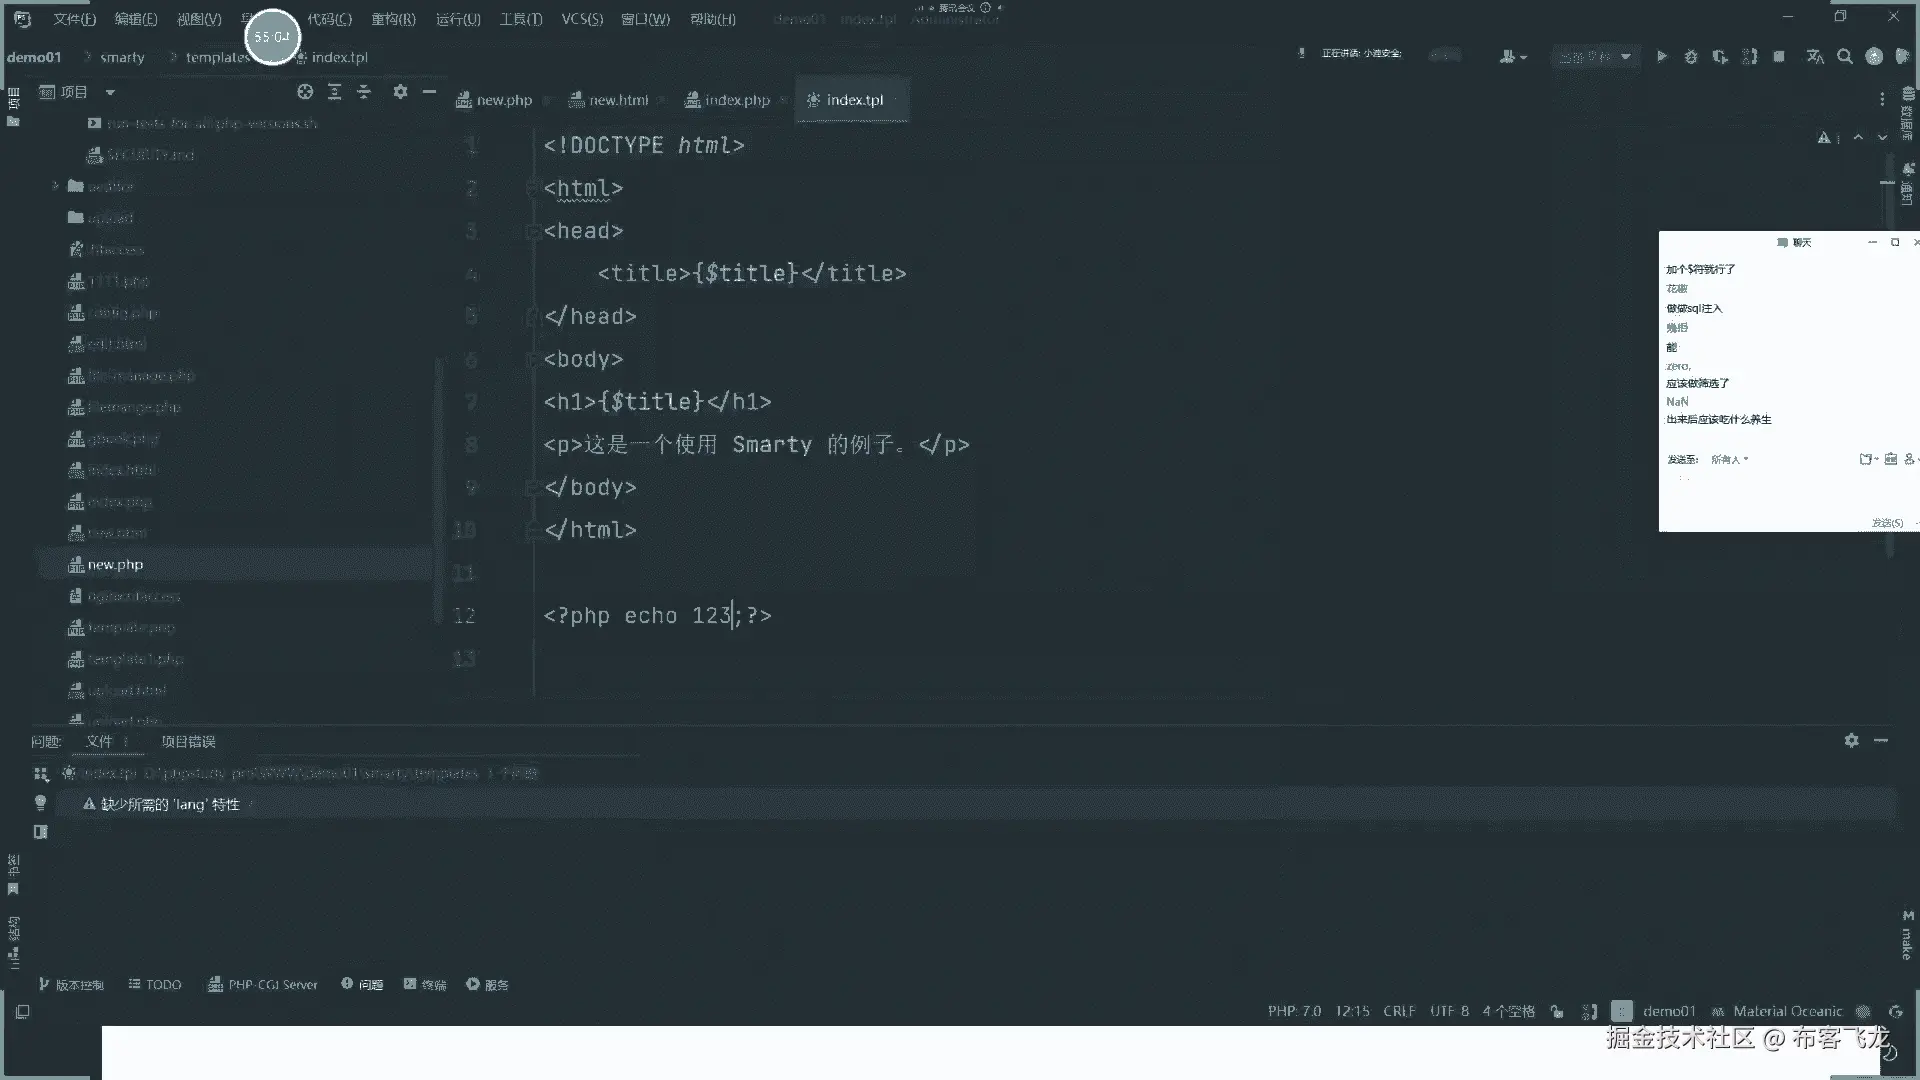Toggle fold marker beside the body tag
This screenshot has width=1920, height=1080.
tap(533, 359)
